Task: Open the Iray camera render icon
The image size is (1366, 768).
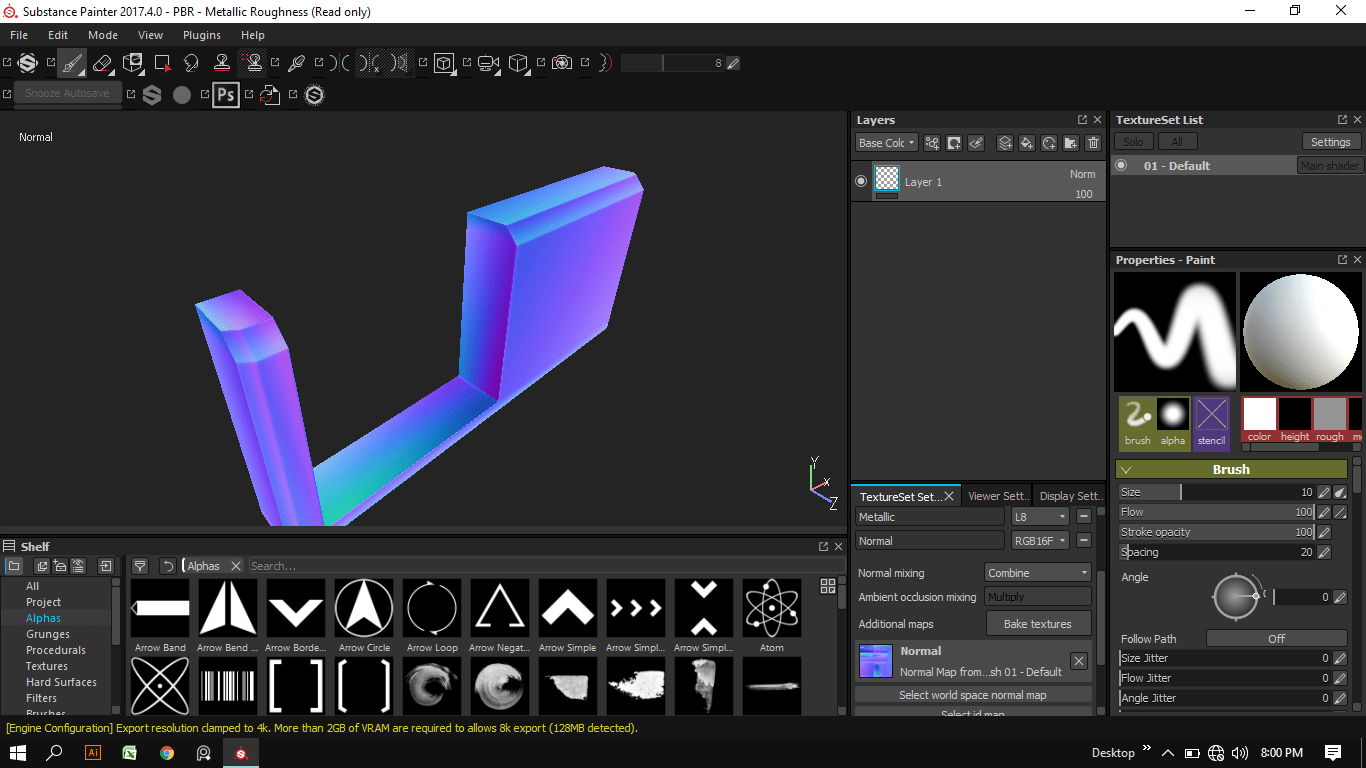Action: (562, 63)
